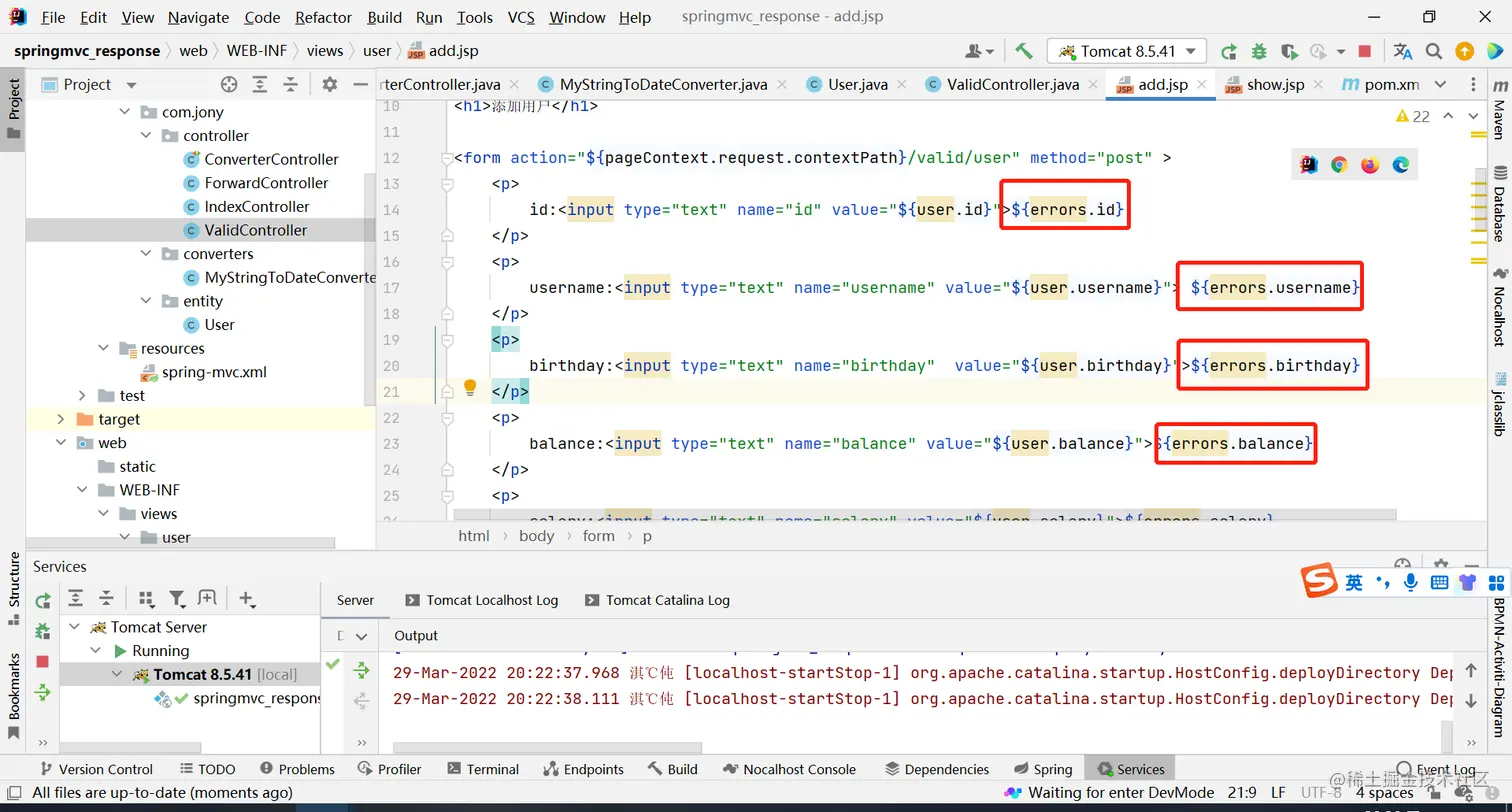
Task: Open the Version Control tool window
Action: (96, 769)
